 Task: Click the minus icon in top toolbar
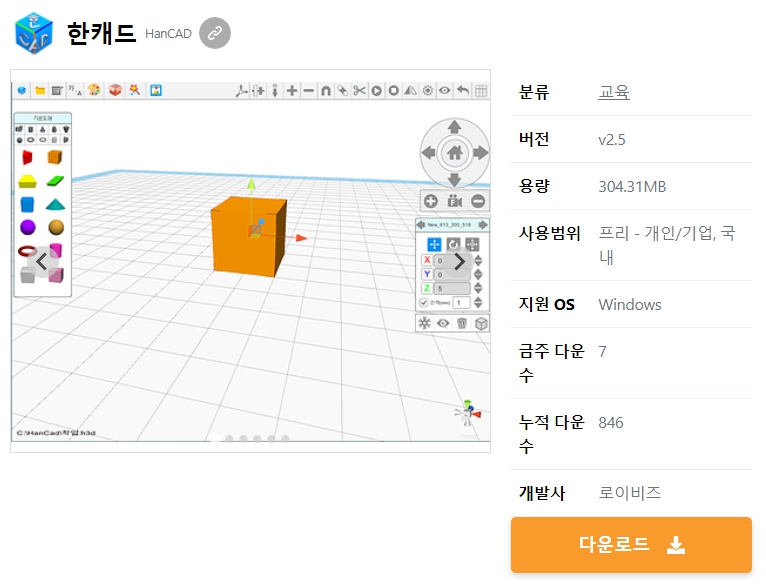[308, 90]
